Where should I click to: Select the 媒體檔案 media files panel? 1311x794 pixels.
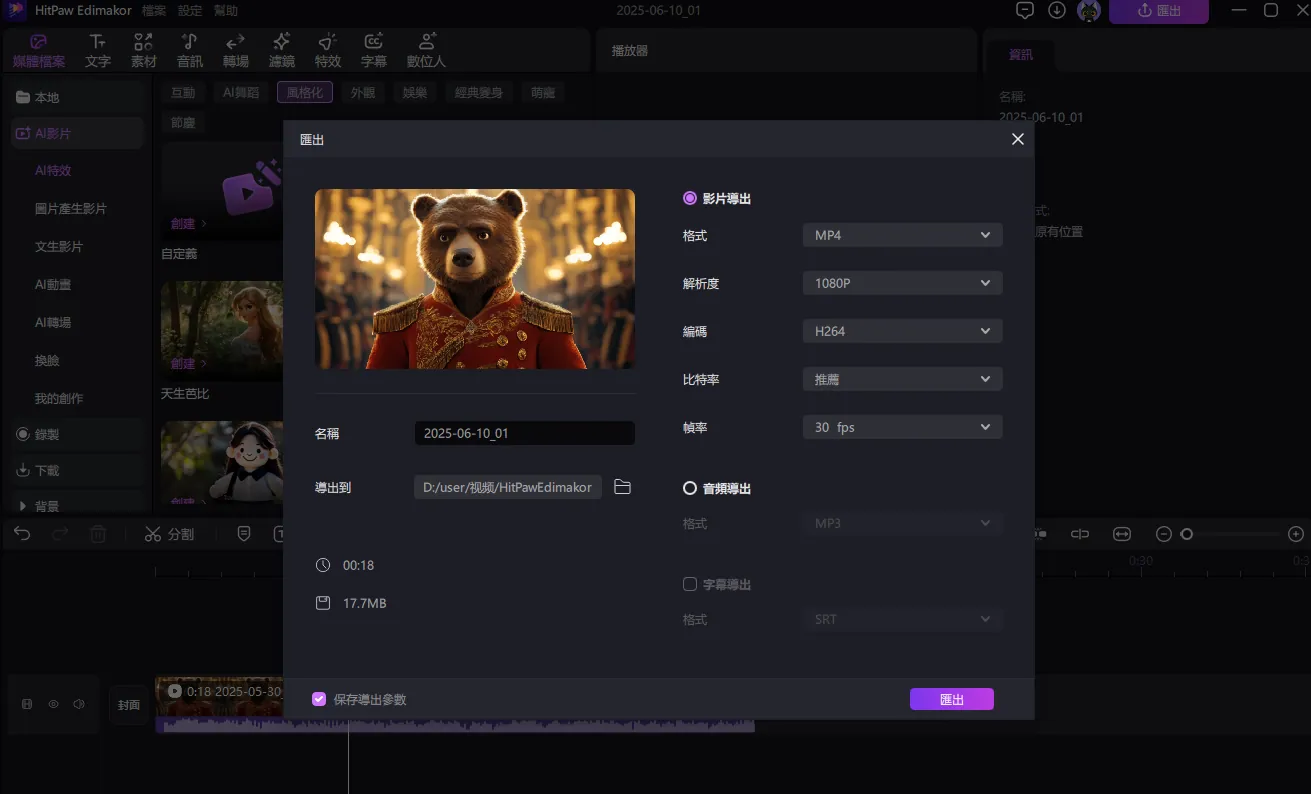pyautogui.click(x=39, y=51)
